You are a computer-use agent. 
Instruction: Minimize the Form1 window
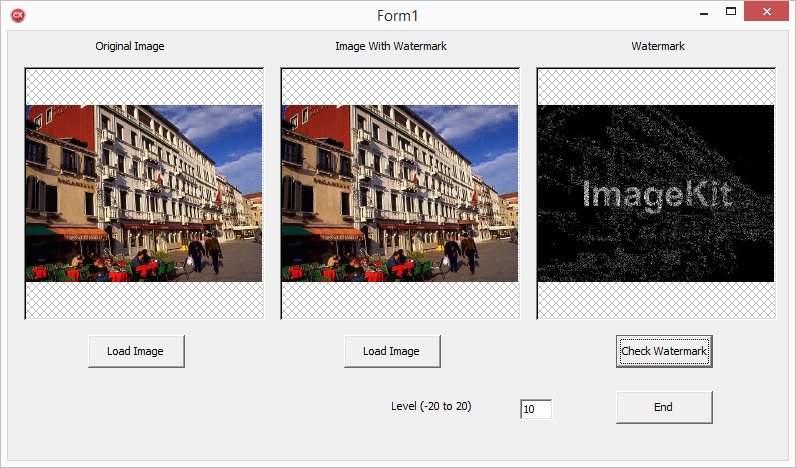(704, 13)
